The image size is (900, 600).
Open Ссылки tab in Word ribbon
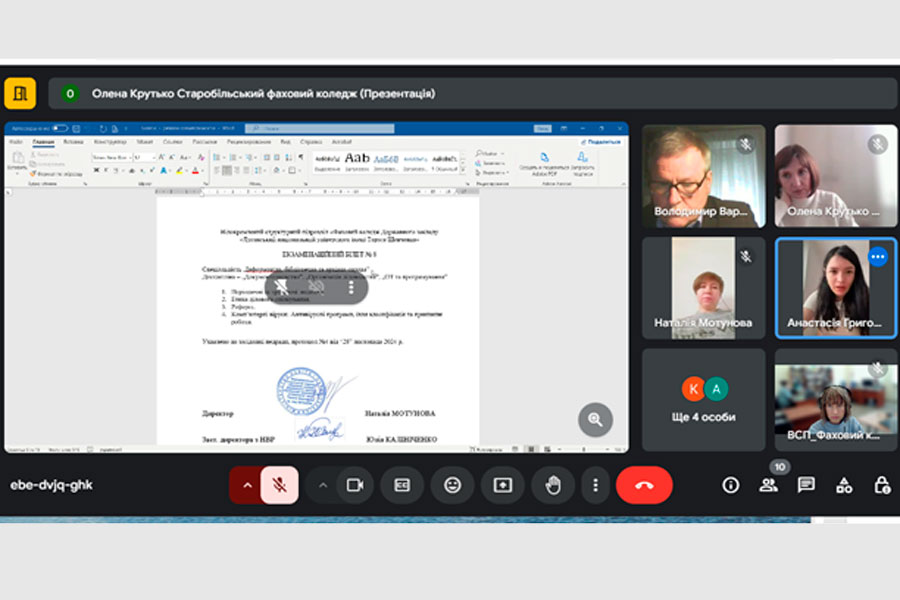point(172,142)
